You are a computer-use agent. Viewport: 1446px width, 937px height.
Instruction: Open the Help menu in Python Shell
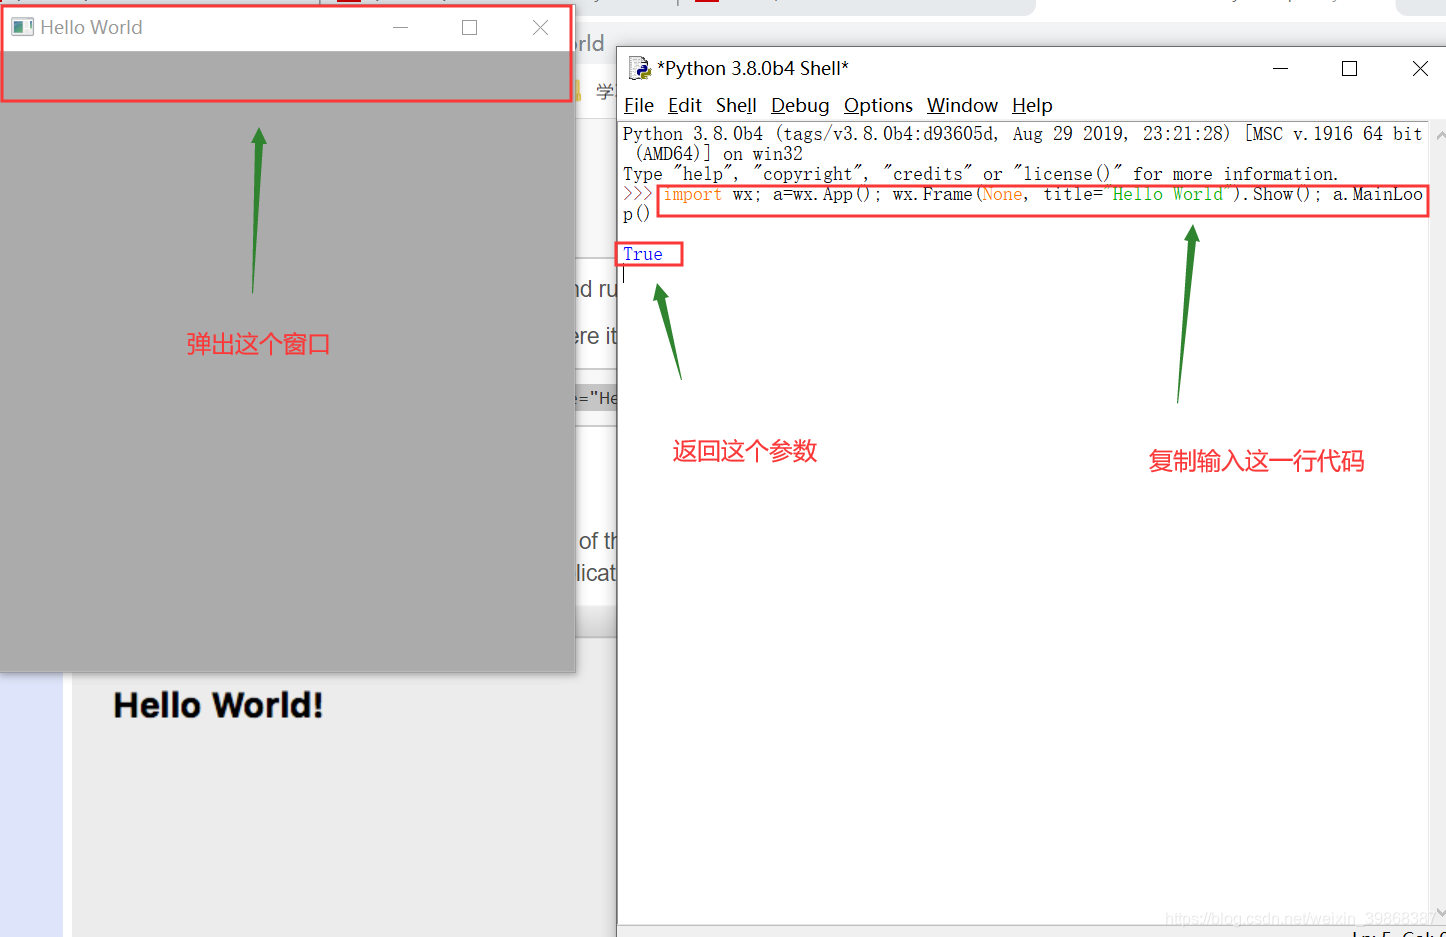click(x=1032, y=106)
